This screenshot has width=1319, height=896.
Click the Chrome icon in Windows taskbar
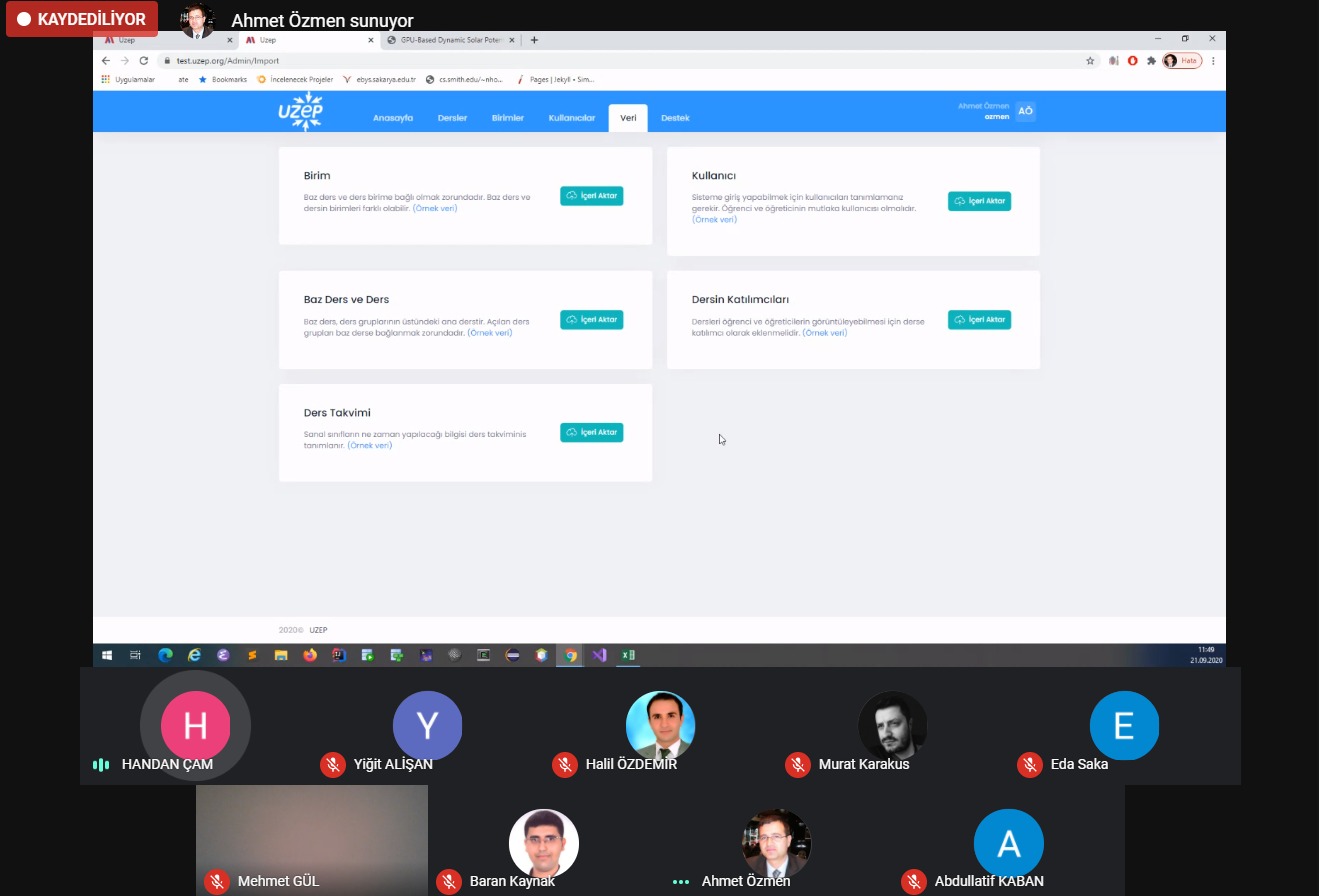click(571, 655)
